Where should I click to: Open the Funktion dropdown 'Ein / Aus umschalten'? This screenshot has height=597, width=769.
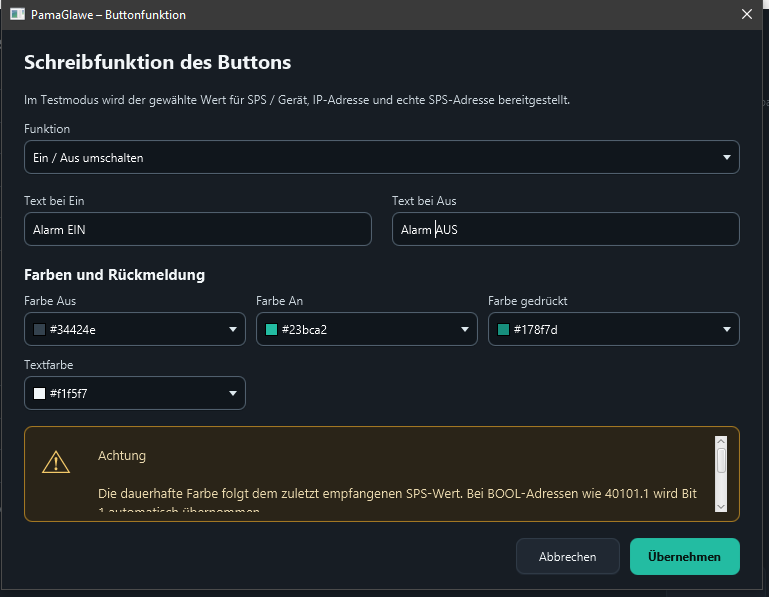(382, 157)
